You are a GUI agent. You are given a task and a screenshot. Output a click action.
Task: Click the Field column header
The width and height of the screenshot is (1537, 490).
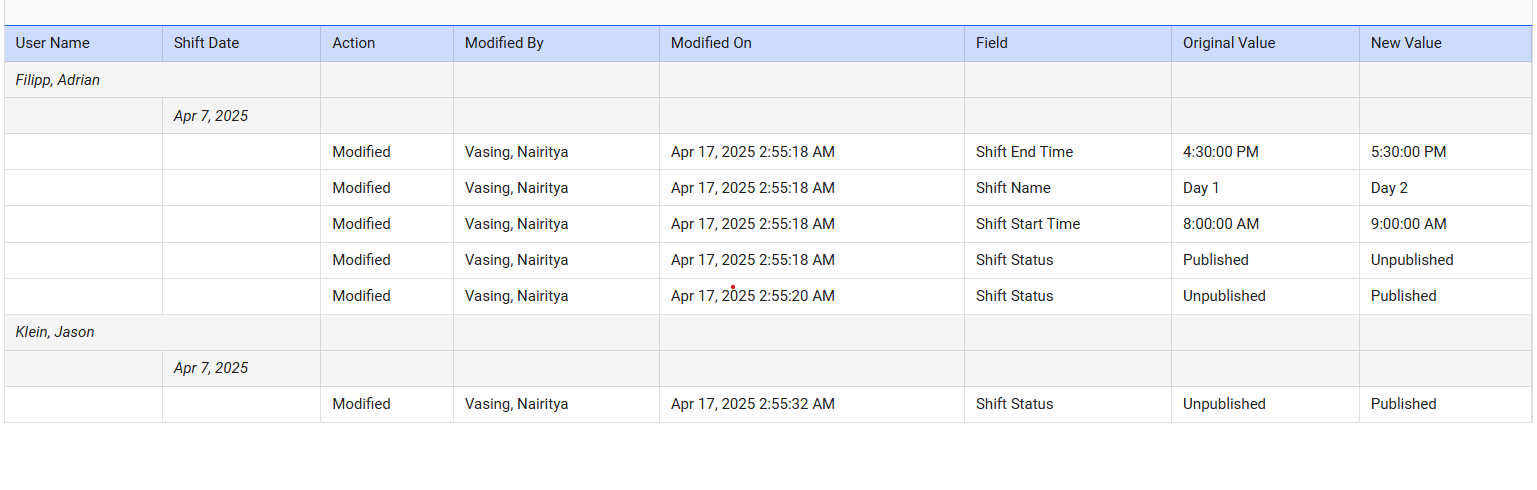point(992,43)
